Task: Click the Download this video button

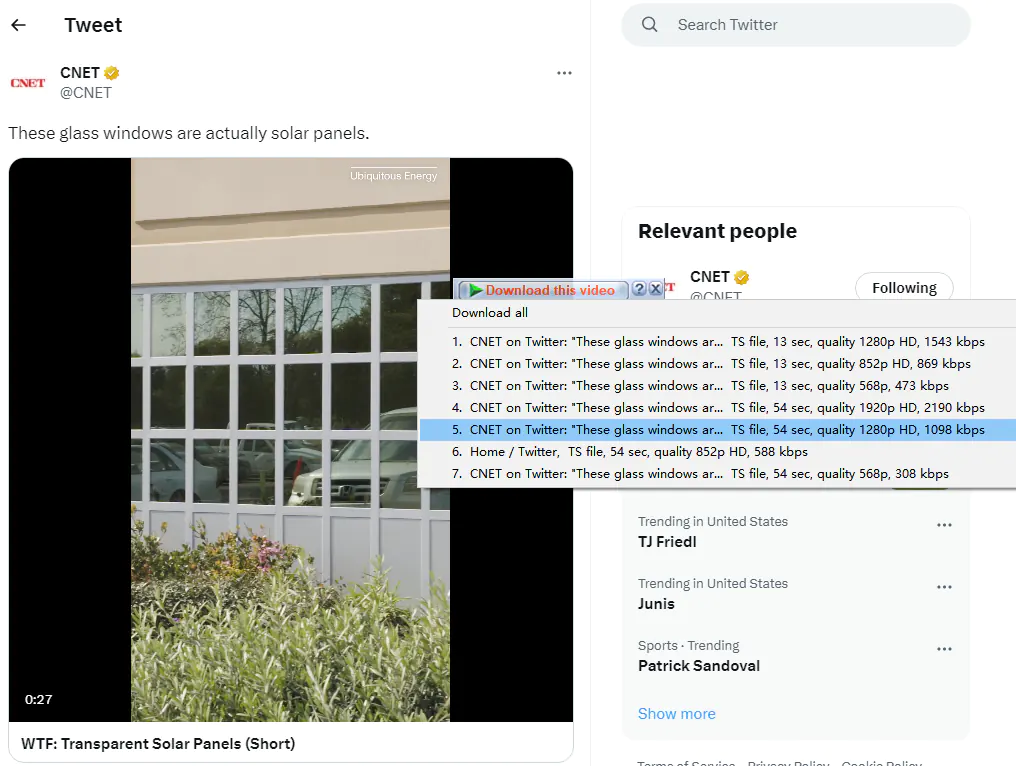Action: coord(543,290)
